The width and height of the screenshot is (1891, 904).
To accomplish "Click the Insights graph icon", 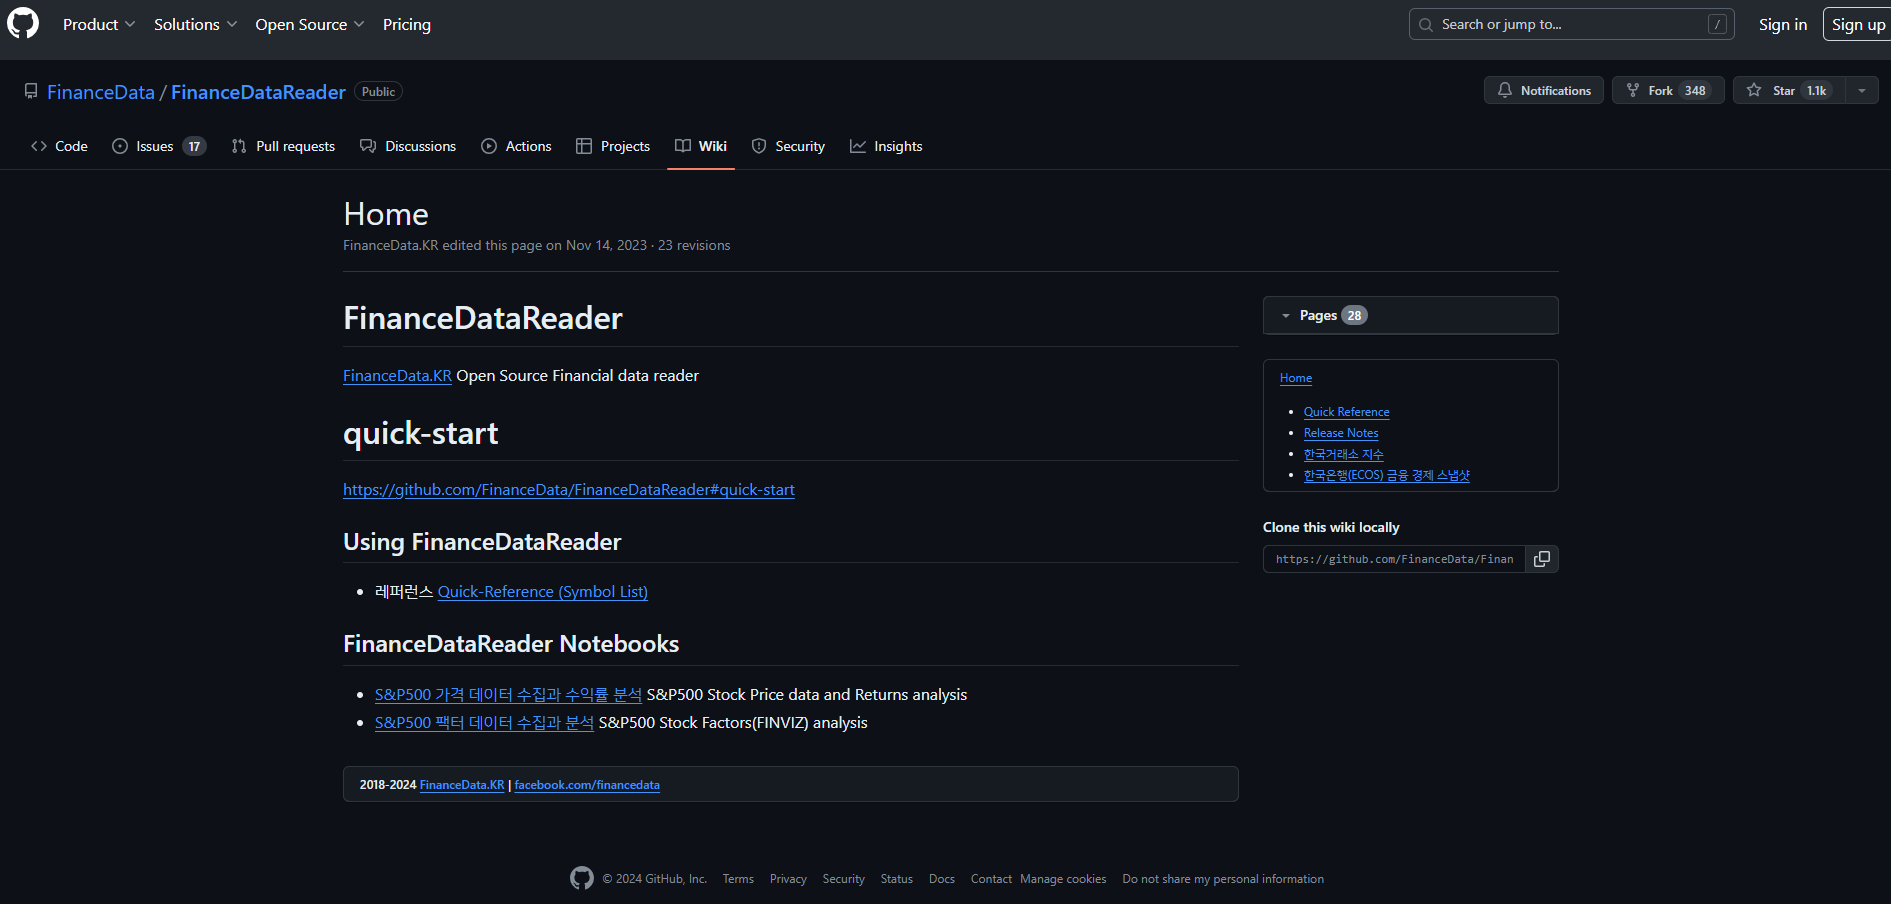I will pyautogui.click(x=858, y=146).
